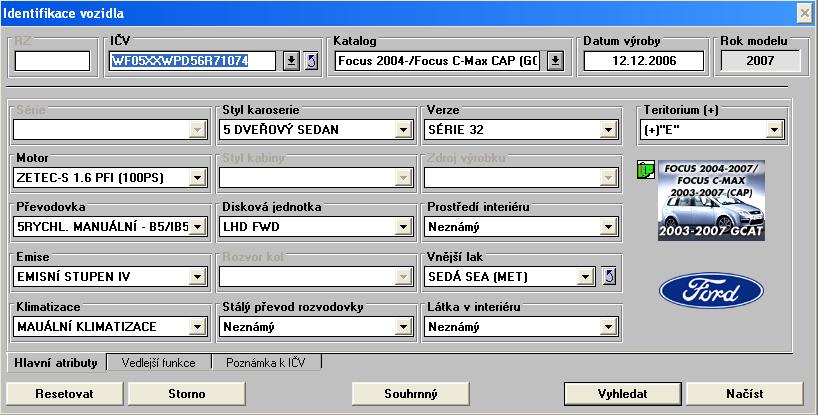Click the IČV history download arrow icon
818x415 pixels.
(290, 61)
